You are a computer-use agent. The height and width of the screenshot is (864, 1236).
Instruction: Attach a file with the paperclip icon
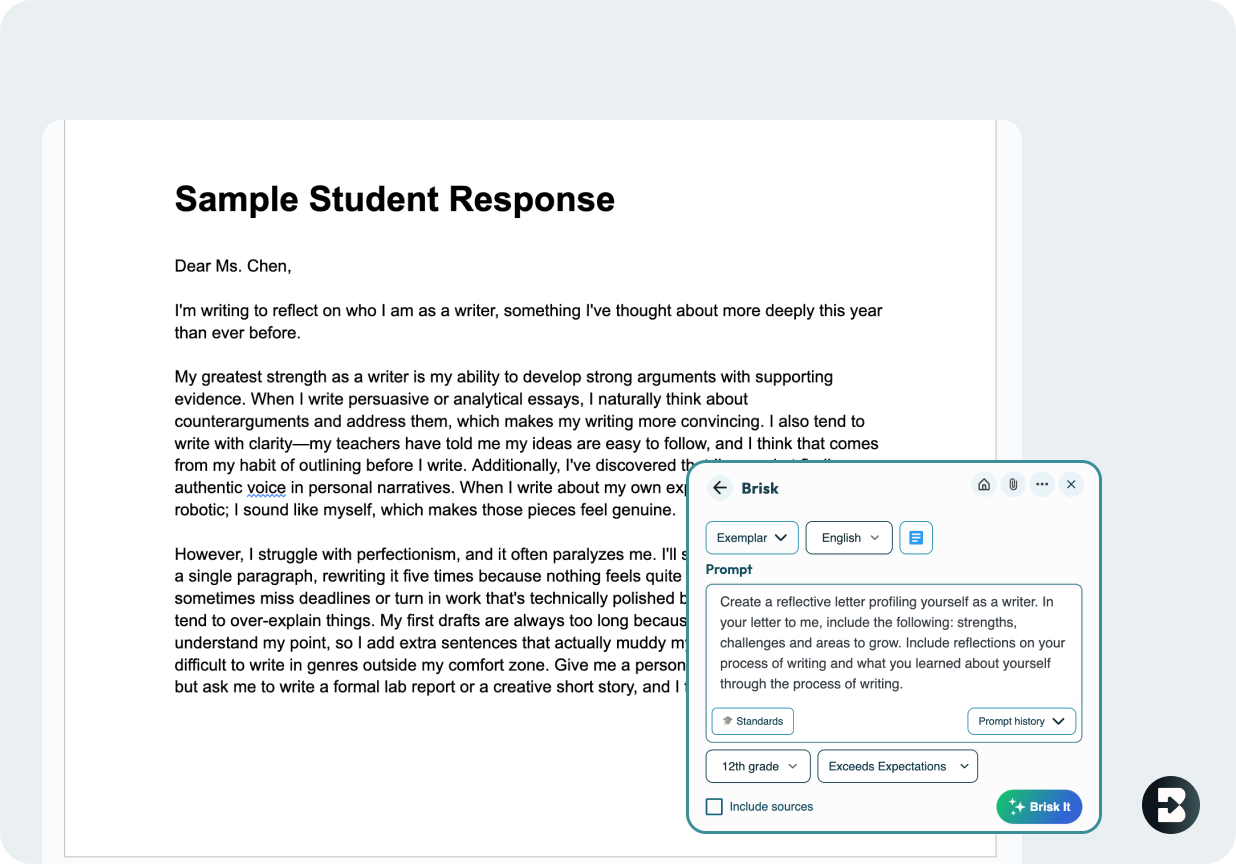pos(1013,484)
